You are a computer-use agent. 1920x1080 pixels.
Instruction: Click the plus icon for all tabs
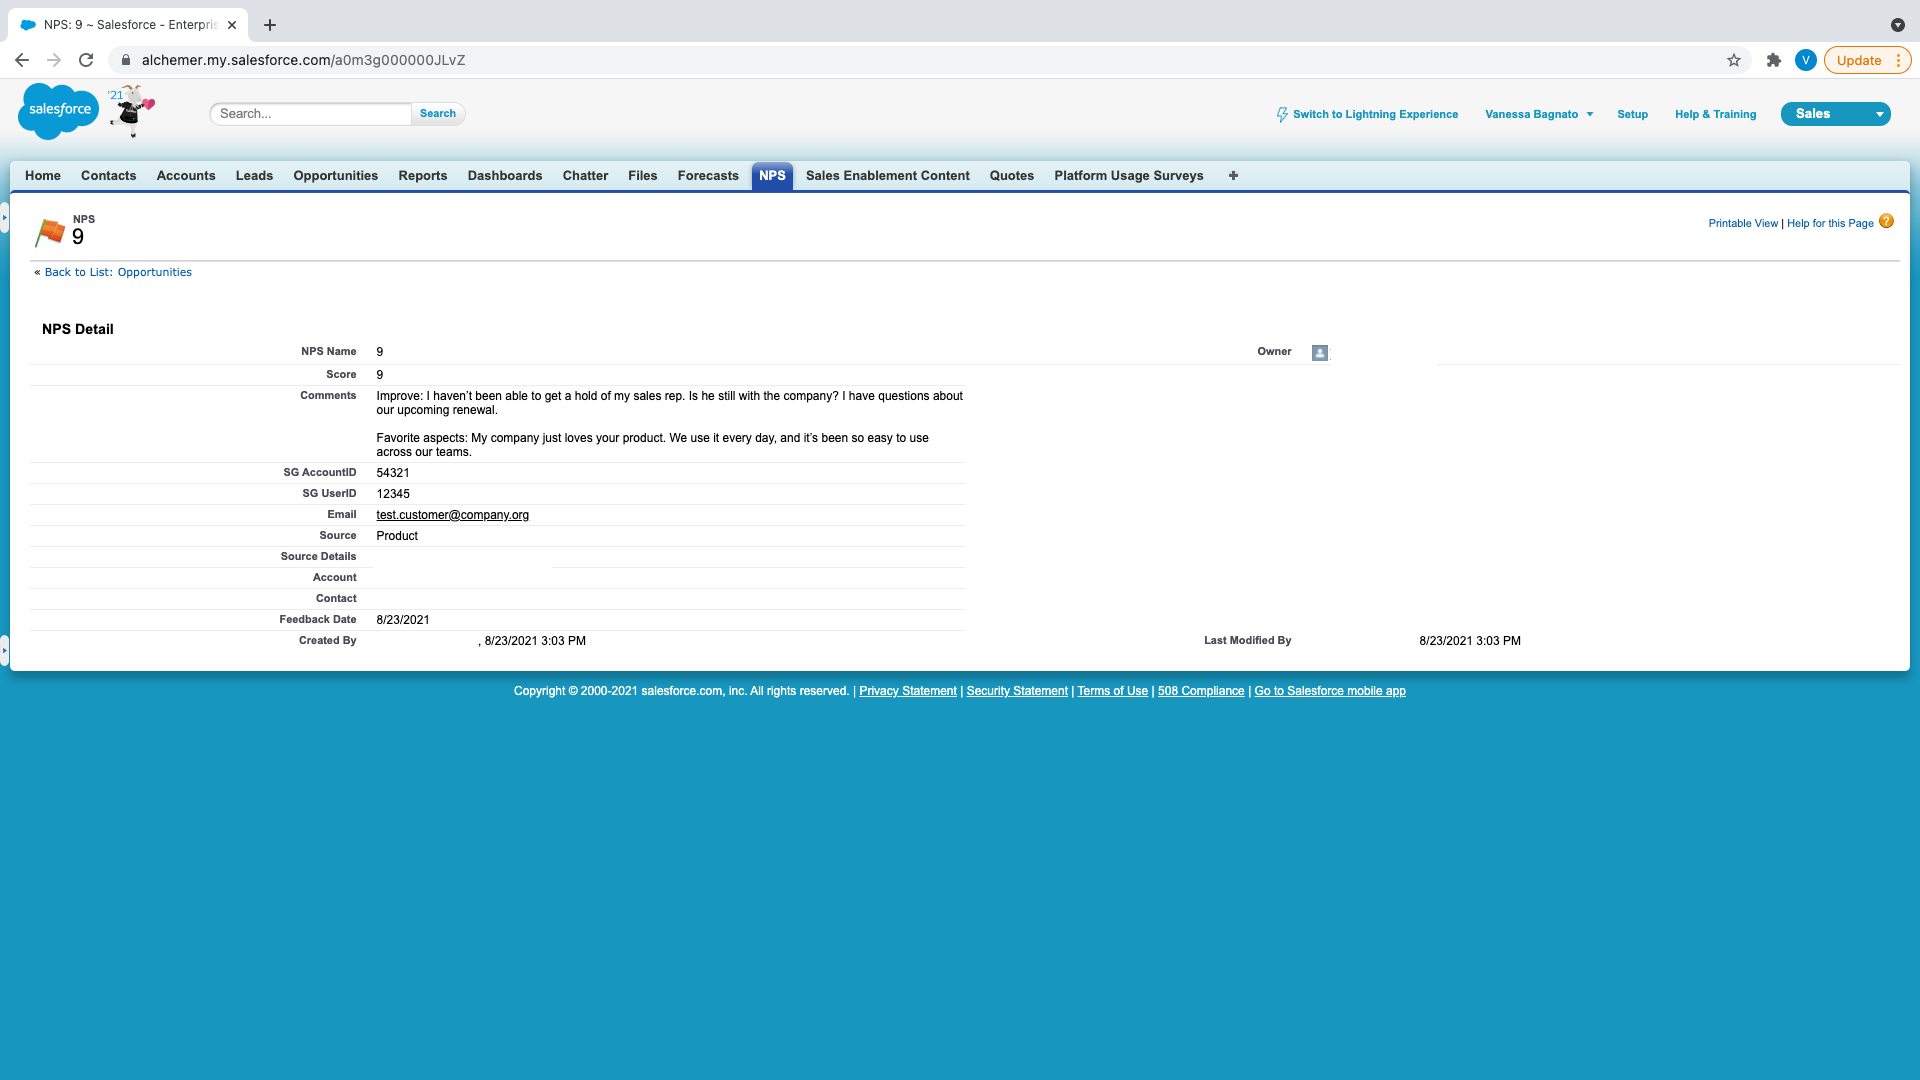pos(1233,176)
